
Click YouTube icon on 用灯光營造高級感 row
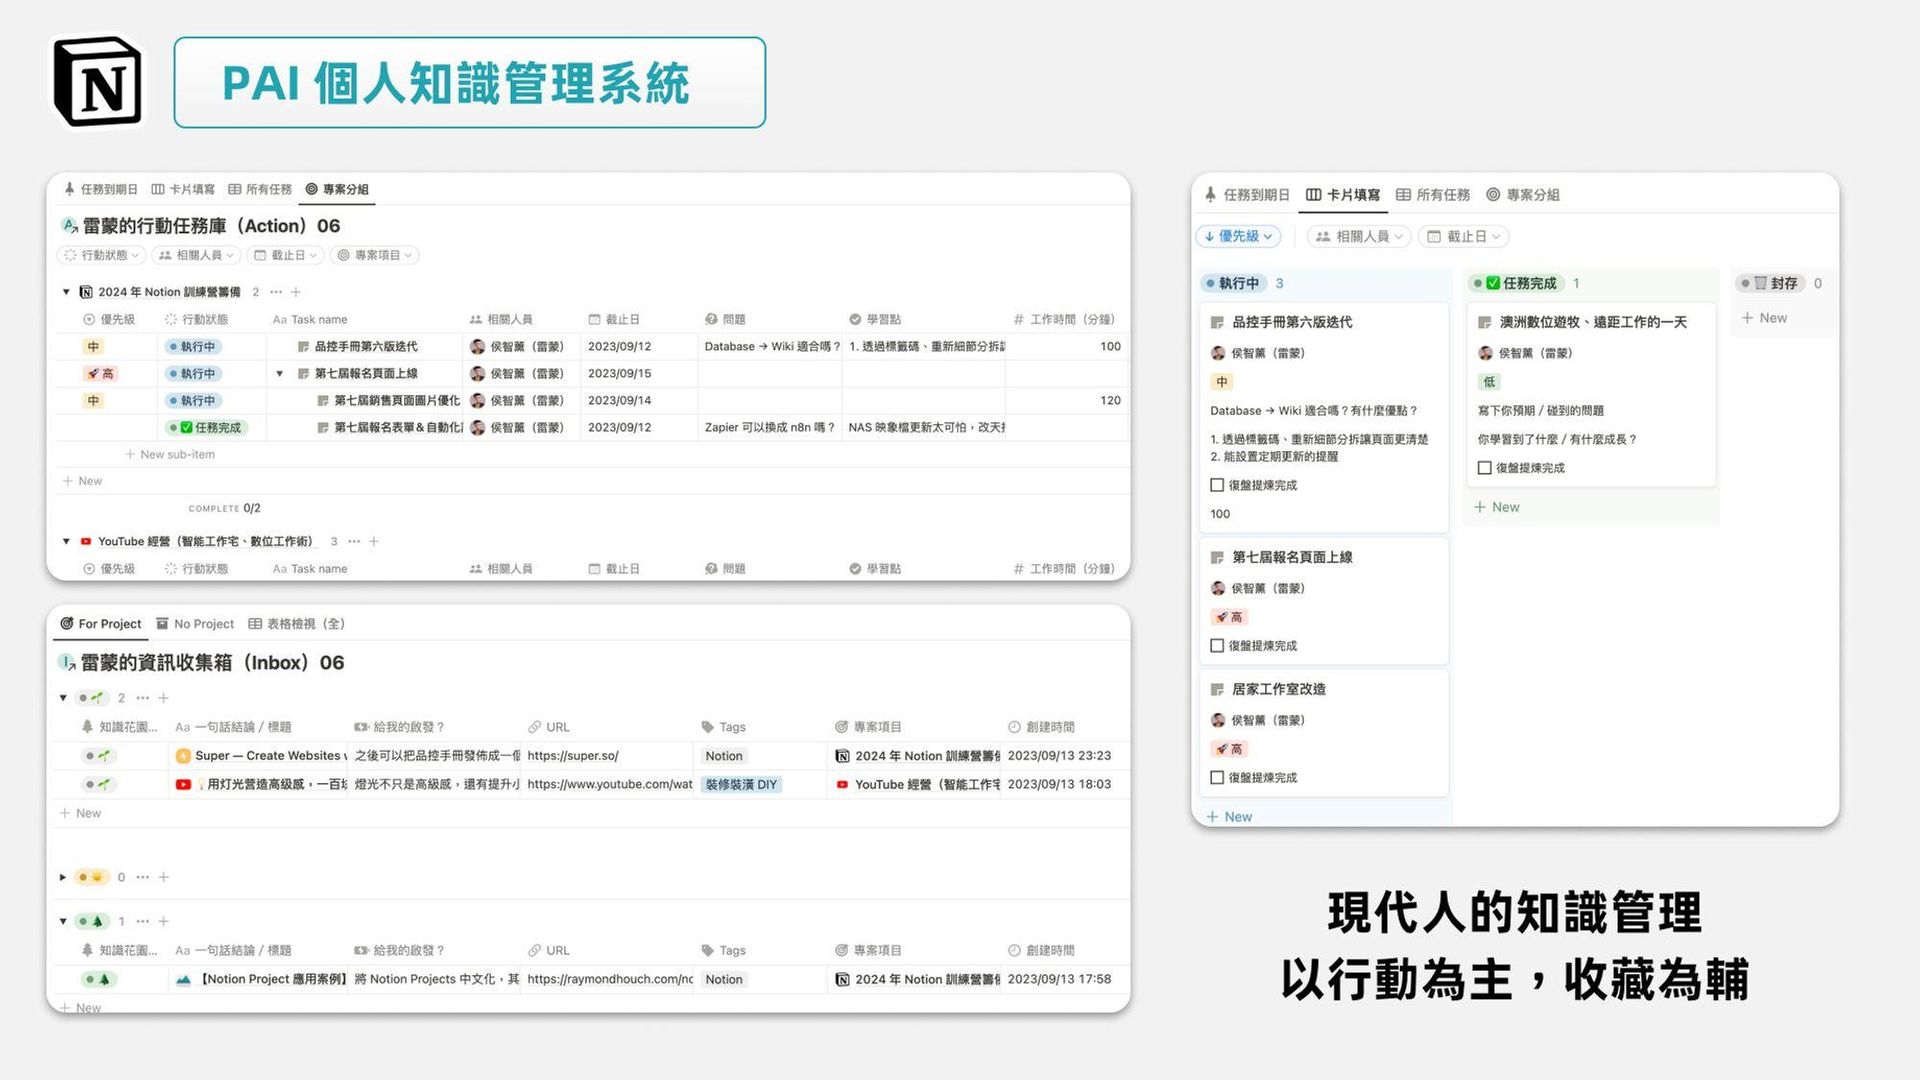point(183,785)
